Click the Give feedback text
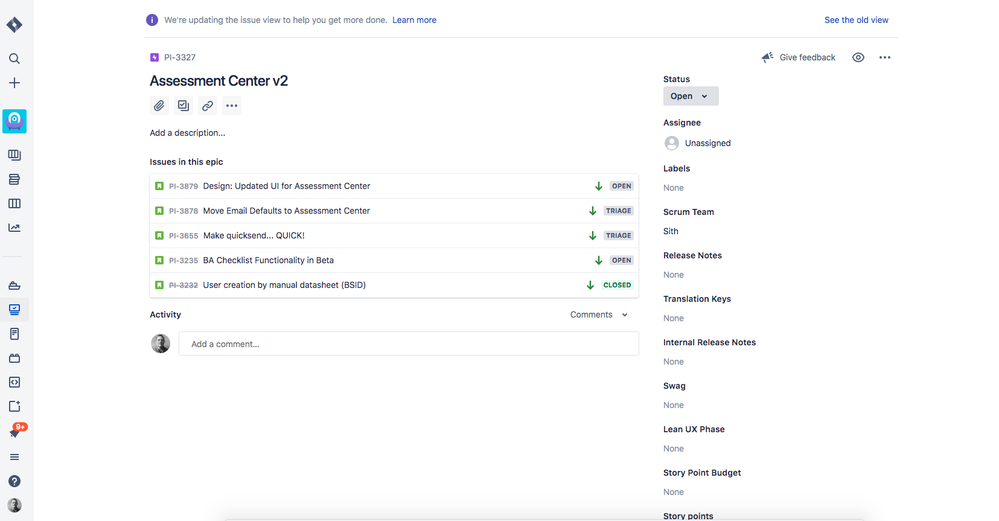The width and height of the screenshot is (999, 521). coord(807,57)
